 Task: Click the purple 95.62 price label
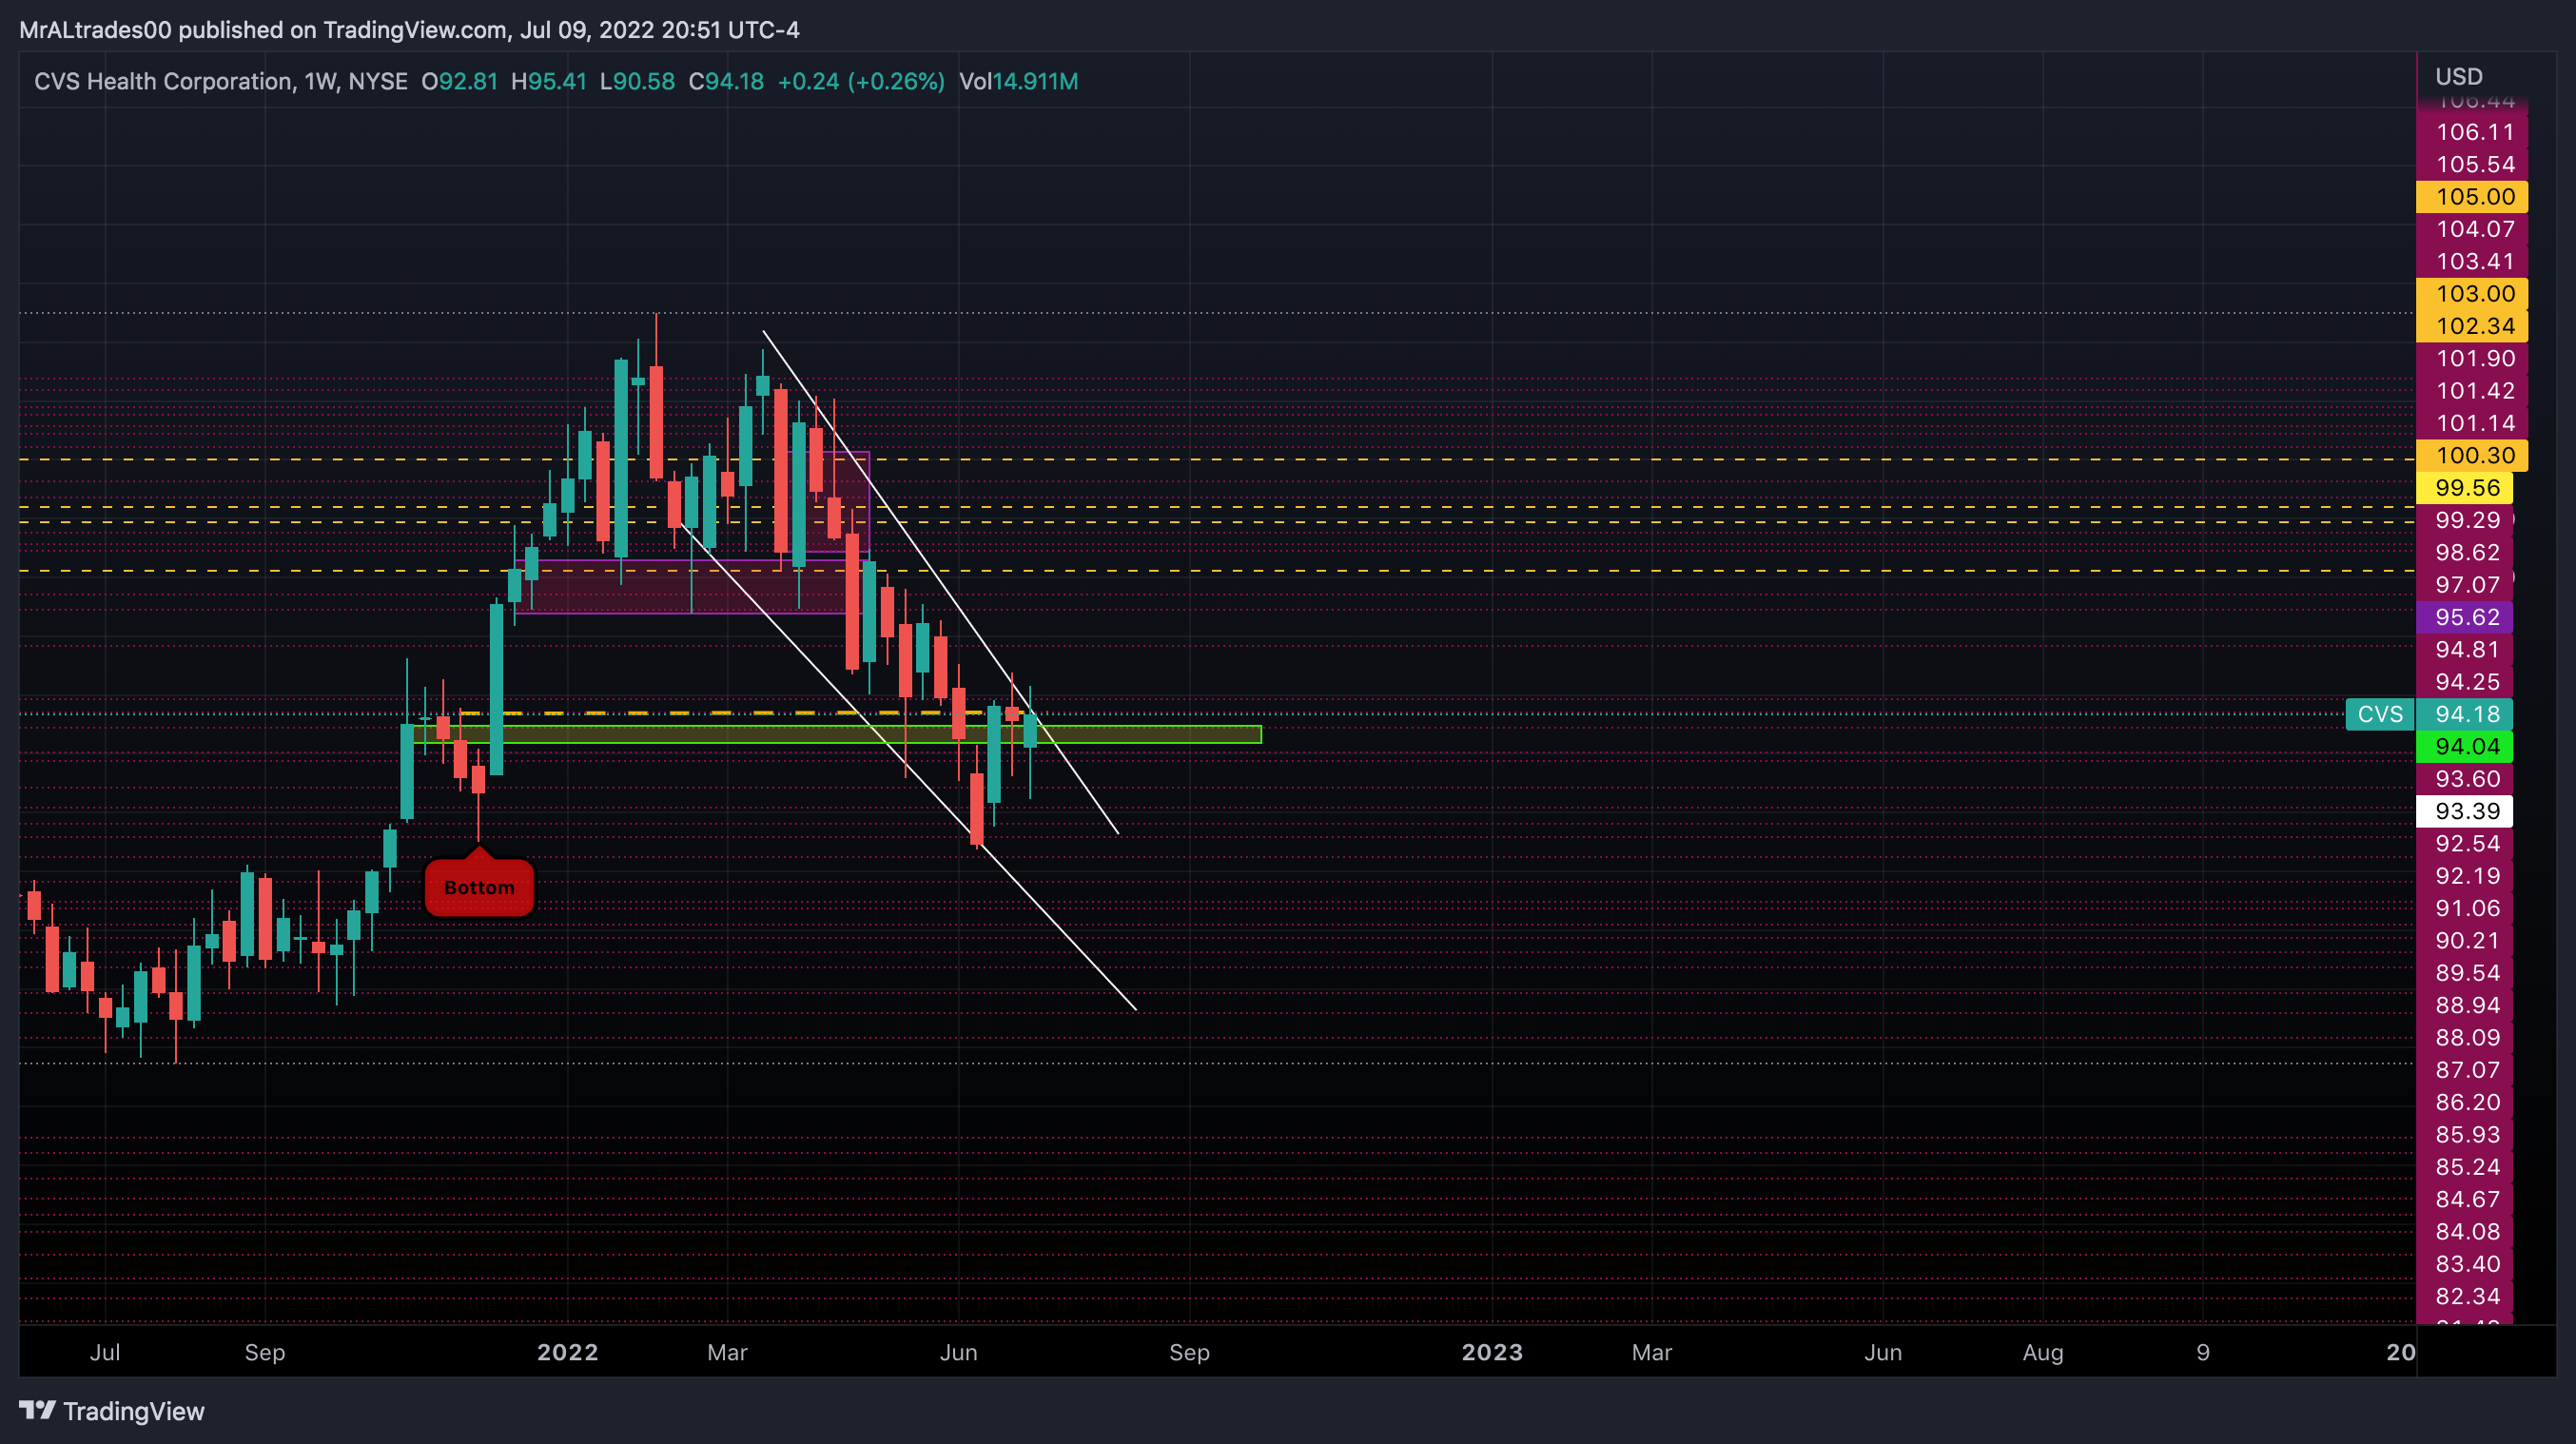click(2465, 617)
